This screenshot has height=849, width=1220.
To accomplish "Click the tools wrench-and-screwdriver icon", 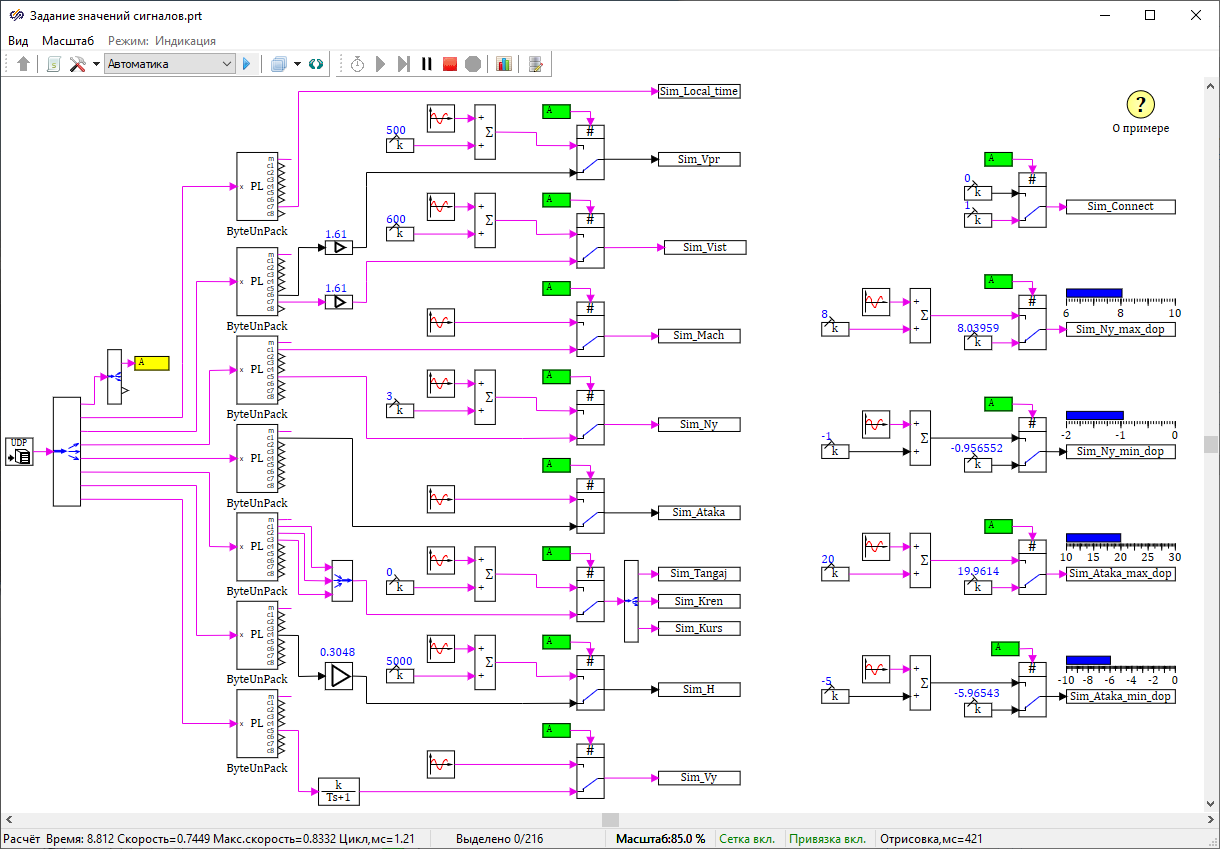I will [x=77, y=64].
